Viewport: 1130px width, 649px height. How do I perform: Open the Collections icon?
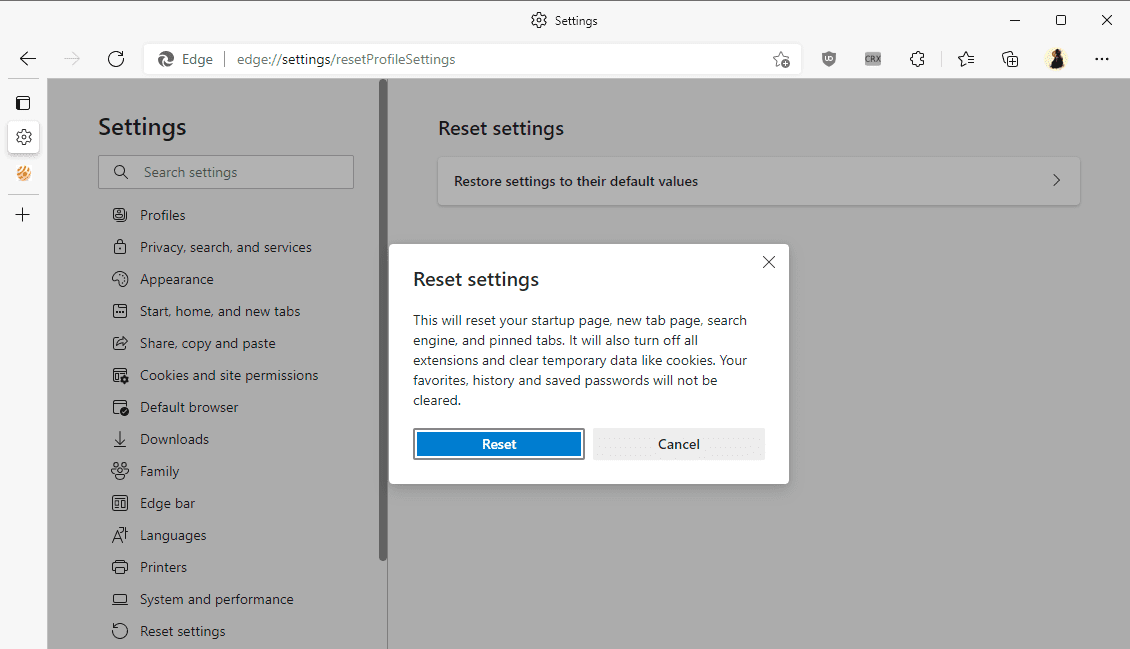1010,59
